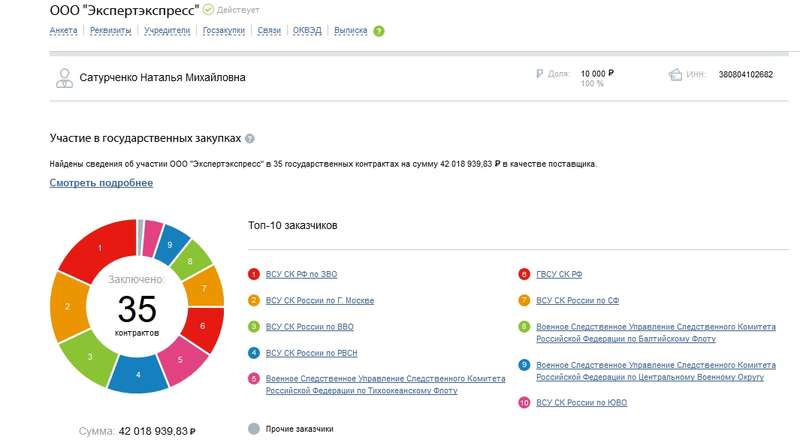
Task: Select the Топ-10 заказчиков heading
Action: click(x=293, y=226)
